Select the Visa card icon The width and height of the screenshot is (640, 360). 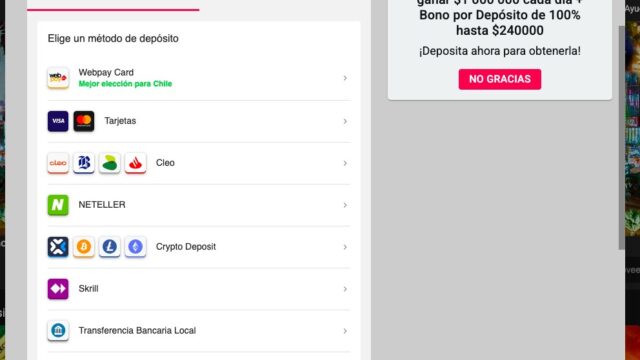pos(58,121)
